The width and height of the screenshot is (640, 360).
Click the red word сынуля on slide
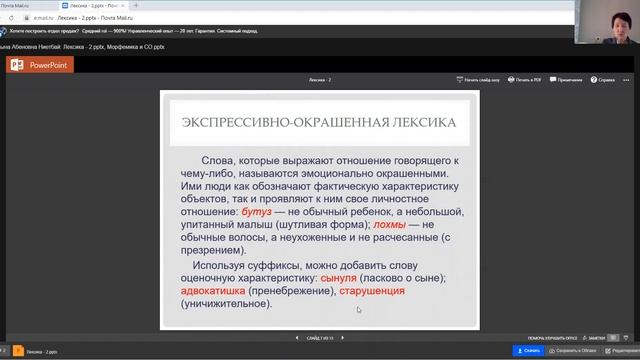pyautogui.click(x=338, y=278)
